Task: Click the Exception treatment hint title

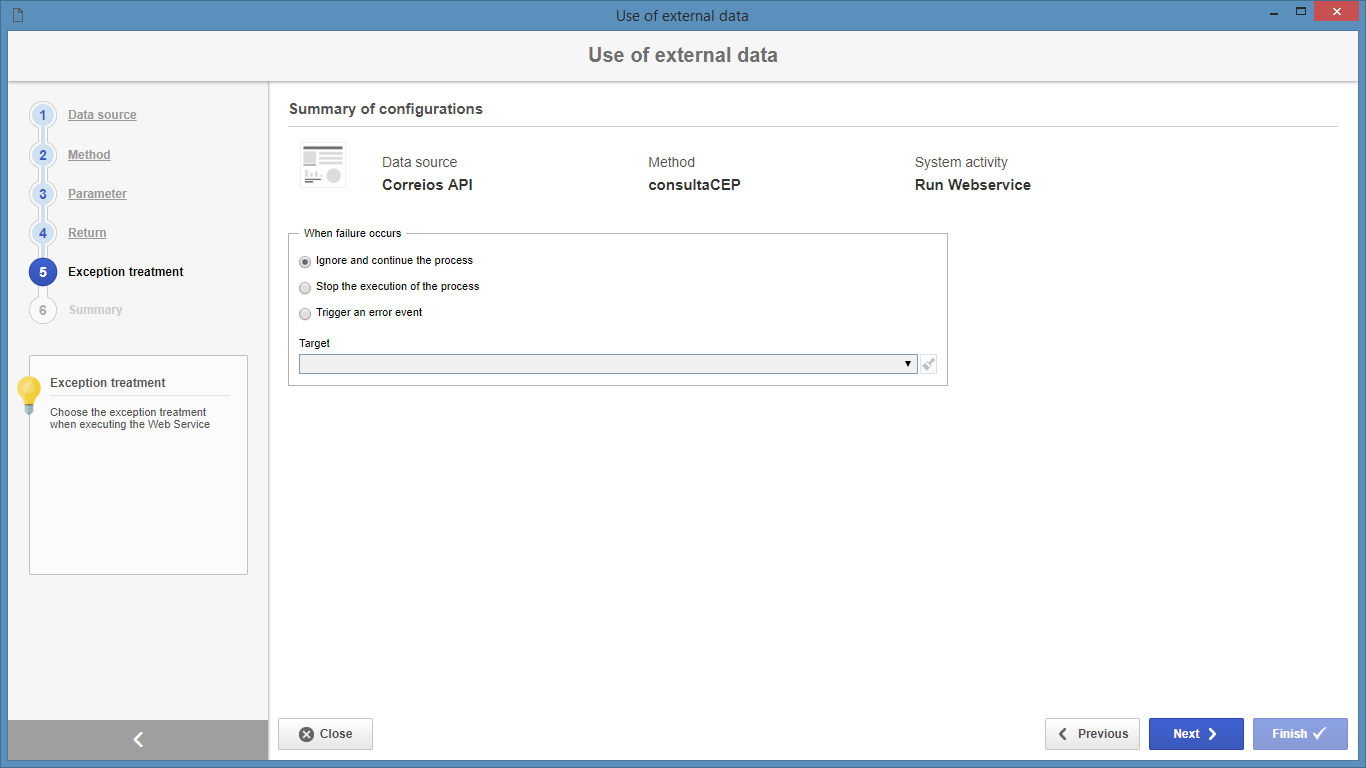Action: click(x=108, y=383)
